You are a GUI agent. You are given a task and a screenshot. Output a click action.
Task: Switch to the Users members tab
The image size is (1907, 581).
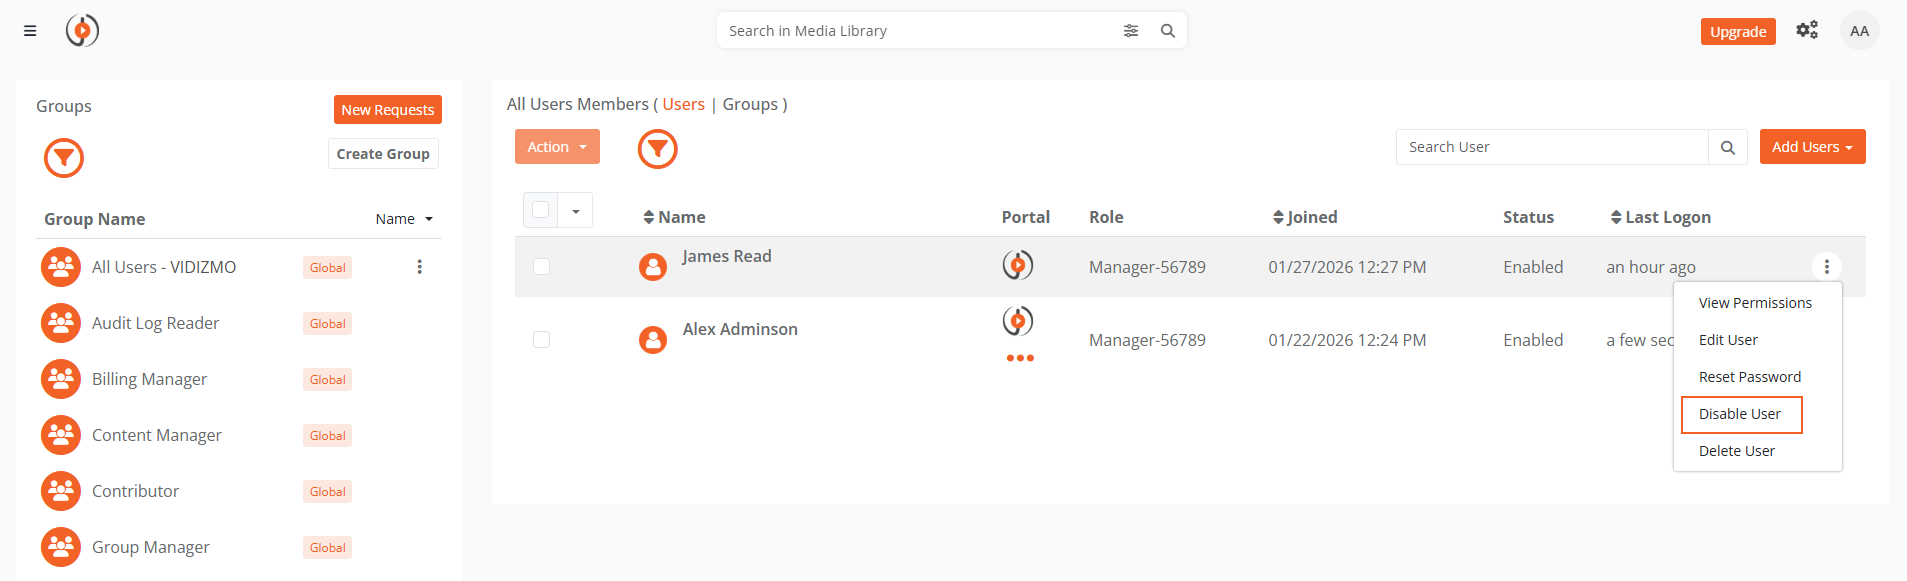pyautogui.click(x=683, y=104)
